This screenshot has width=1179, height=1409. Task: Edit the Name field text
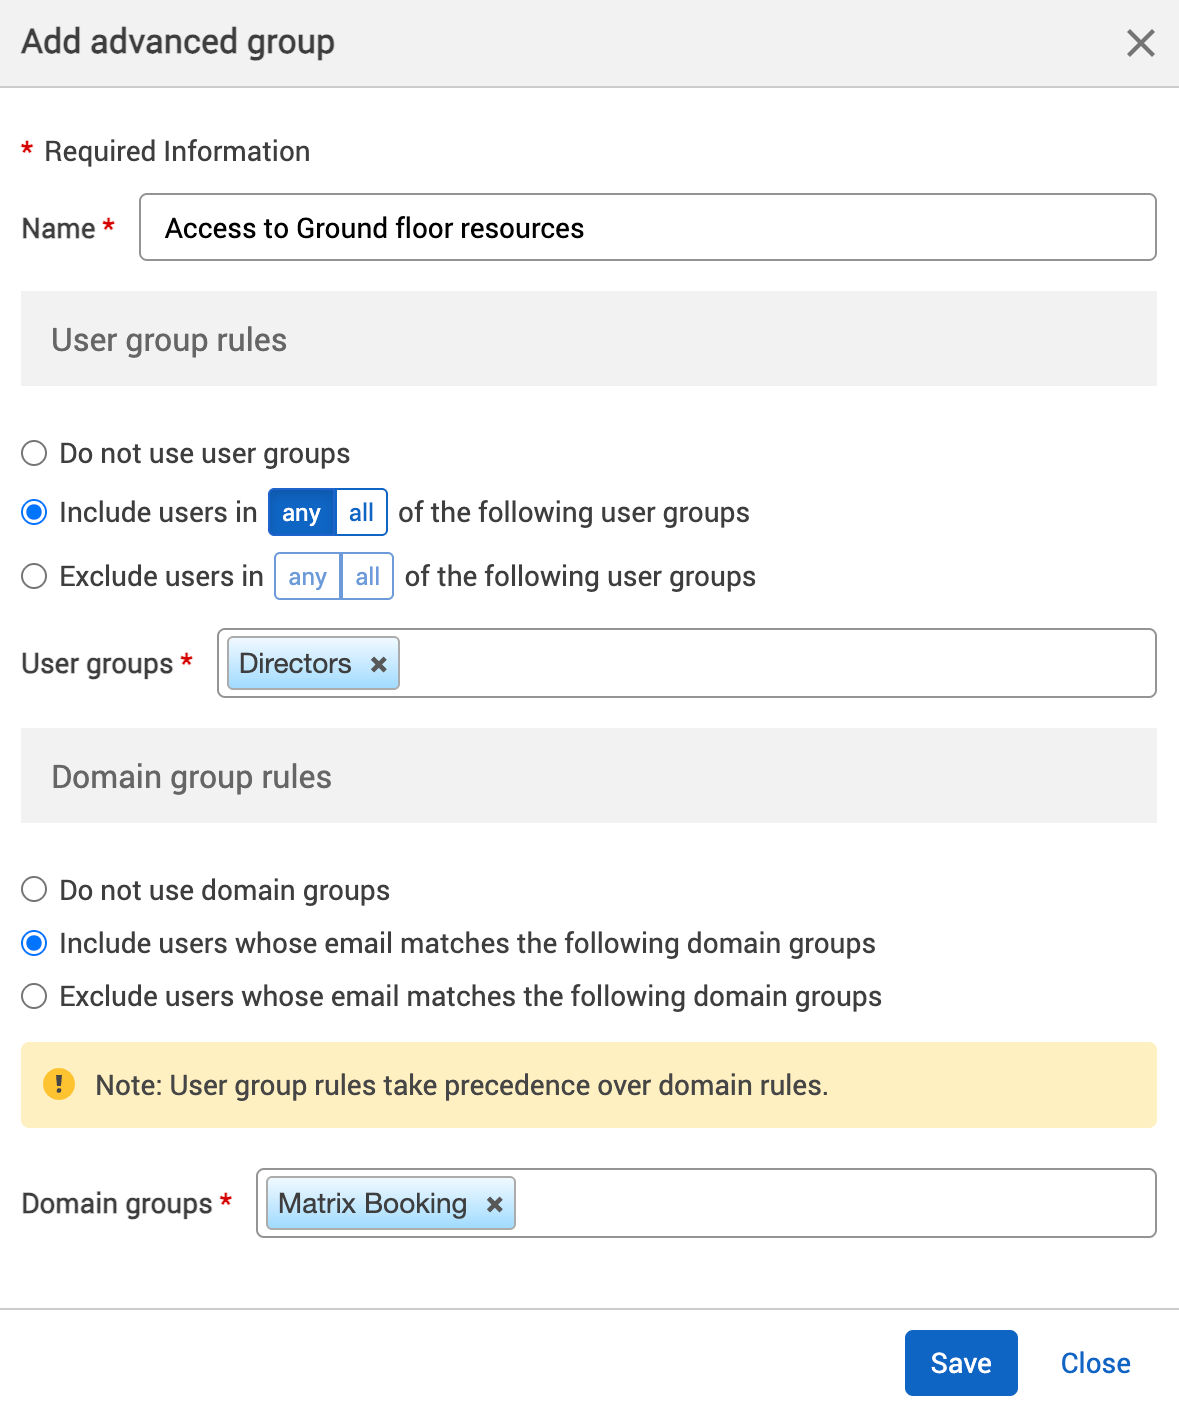click(648, 227)
